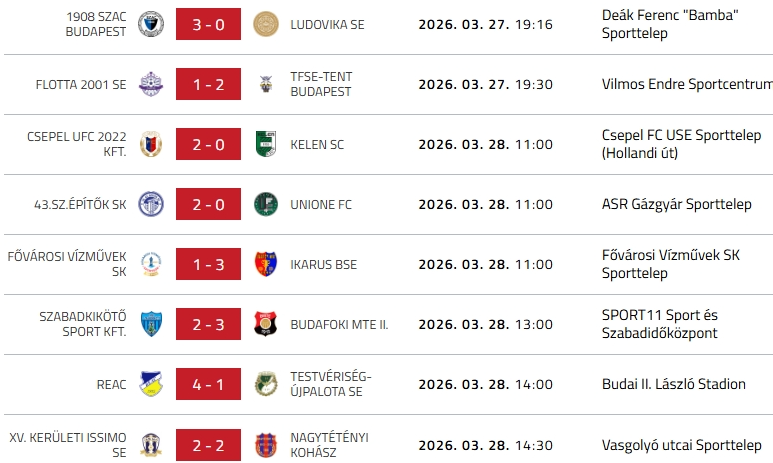Open the 1 - 2 Flotta match score
This screenshot has width=773, height=463.
[x=208, y=85]
